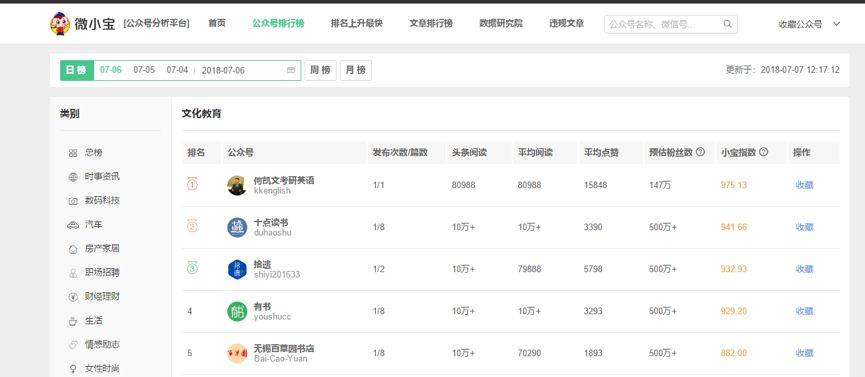Open 无锡百草园书店 avatar
The image size is (865, 377).
(x=237, y=353)
